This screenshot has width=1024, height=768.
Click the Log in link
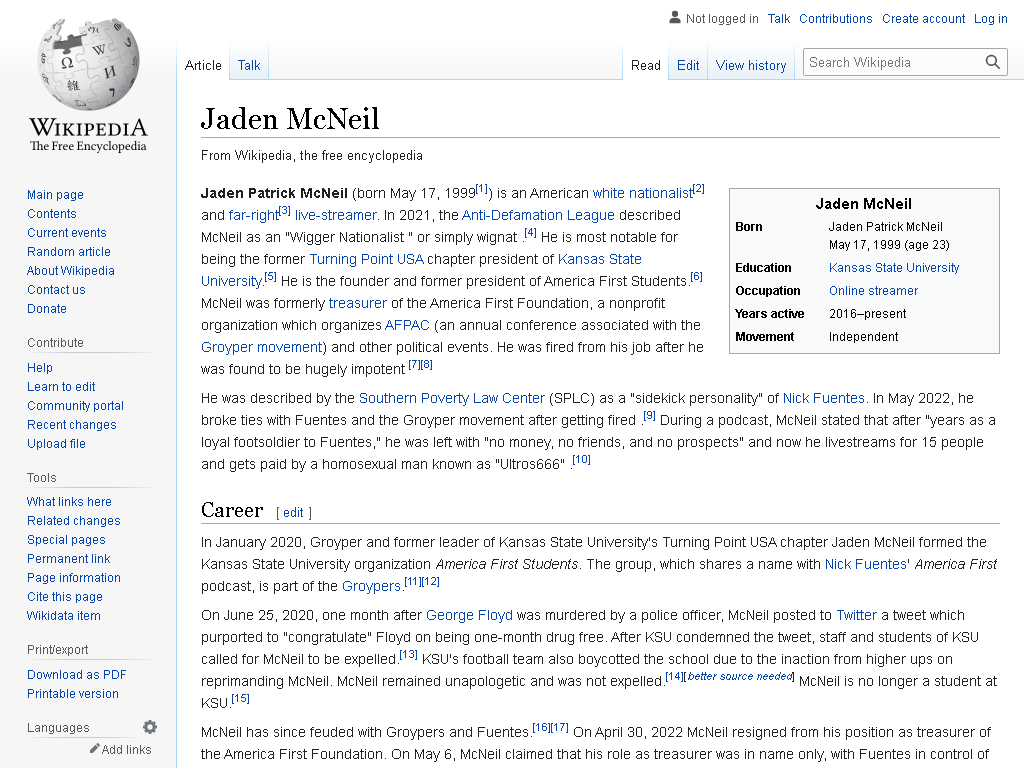(x=991, y=18)
